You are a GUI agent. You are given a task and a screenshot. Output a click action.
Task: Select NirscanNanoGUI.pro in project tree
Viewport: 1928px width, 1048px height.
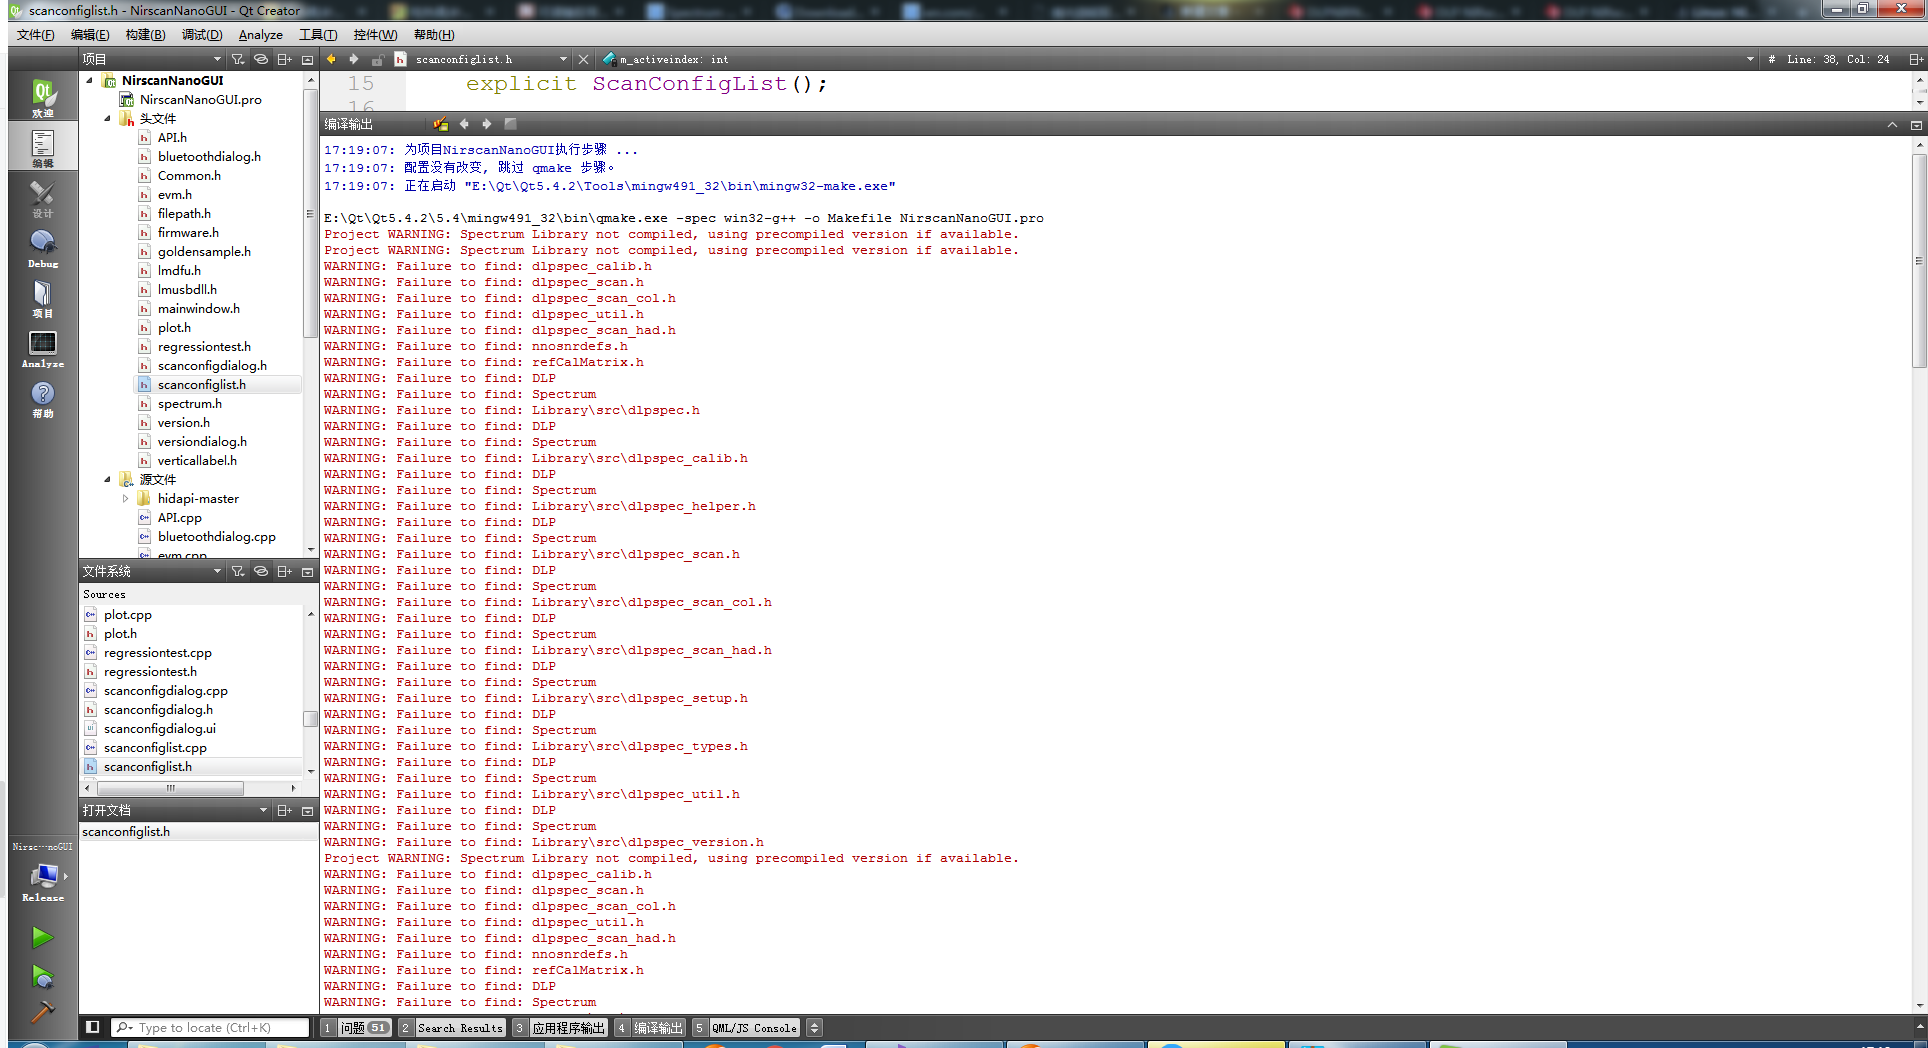click(x=200, y=99)
